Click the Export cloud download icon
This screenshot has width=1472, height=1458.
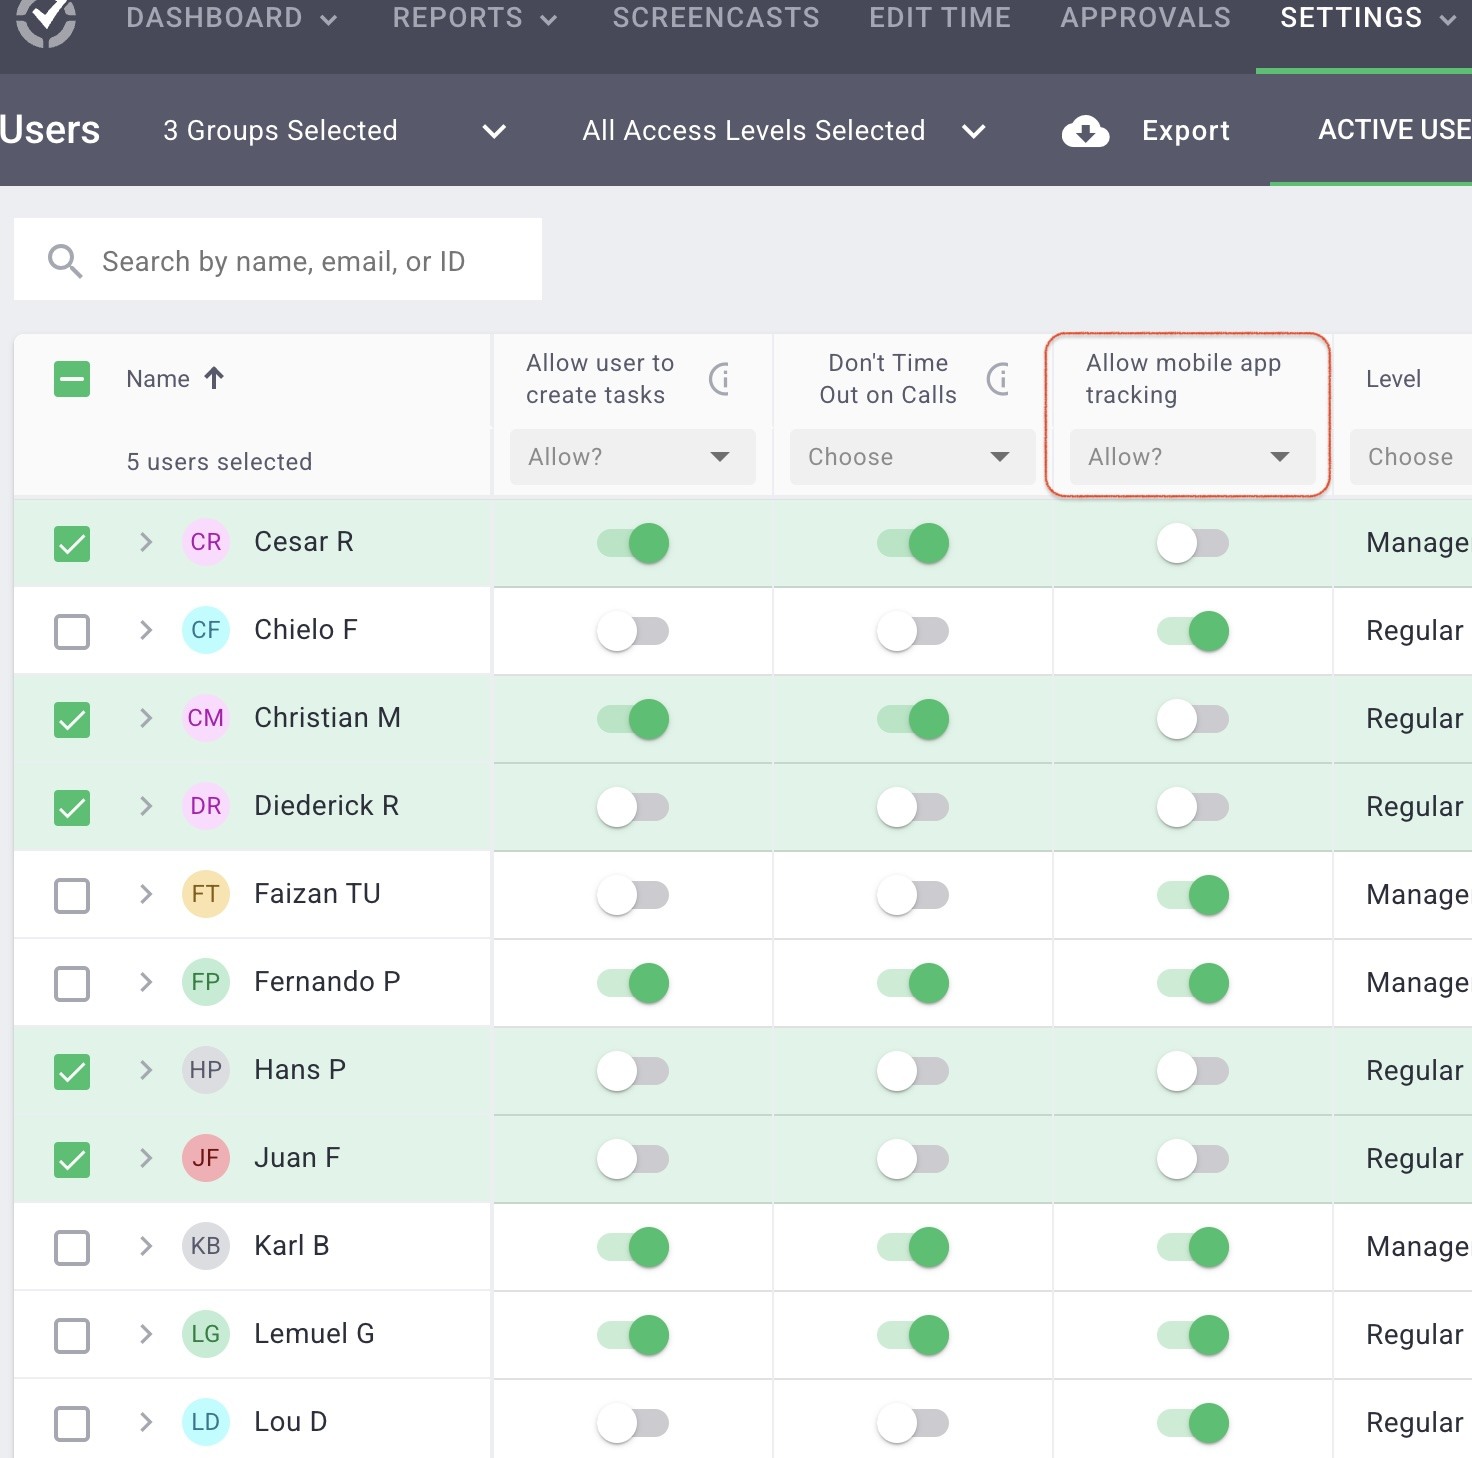[x=1085, y=131]
